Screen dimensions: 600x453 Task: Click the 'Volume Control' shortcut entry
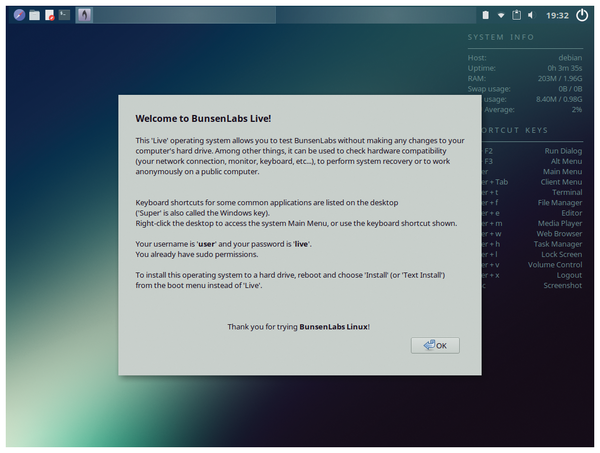pos(555,265)
